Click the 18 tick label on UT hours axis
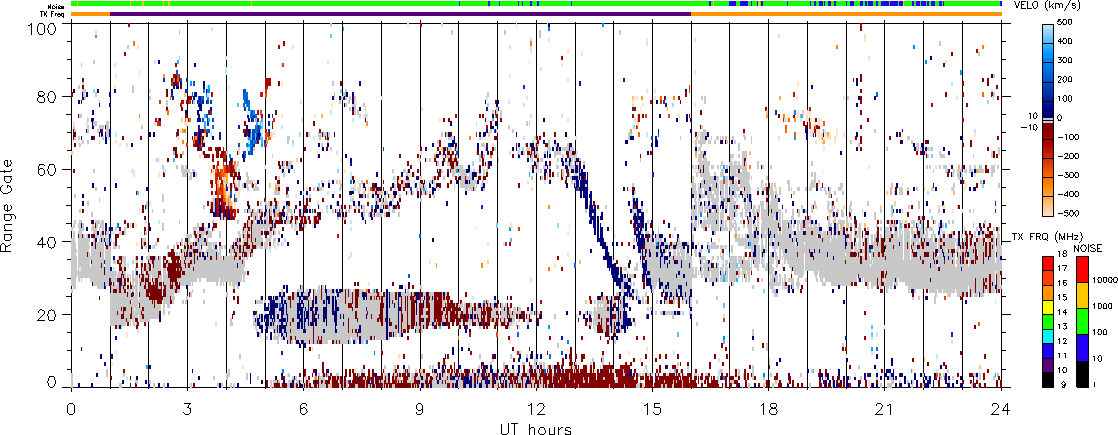 point(768,409)
